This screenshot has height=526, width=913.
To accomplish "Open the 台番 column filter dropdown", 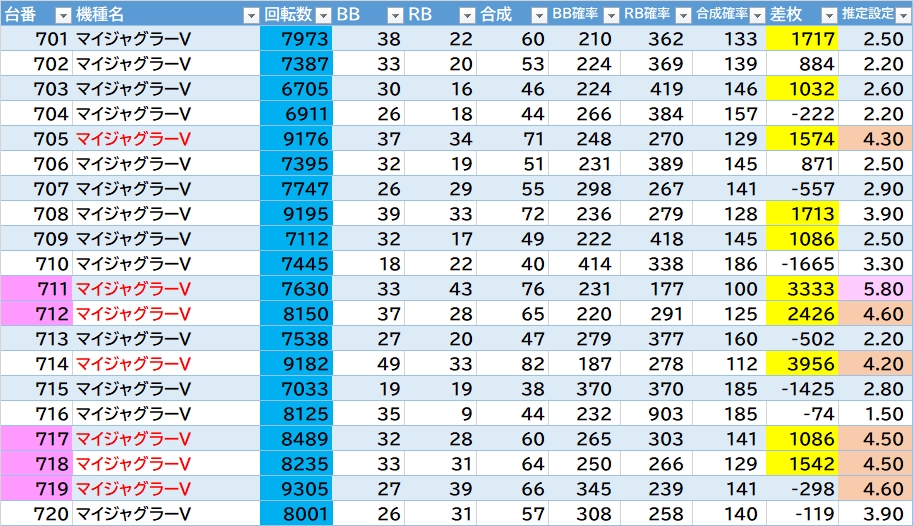I will [63, 15].
